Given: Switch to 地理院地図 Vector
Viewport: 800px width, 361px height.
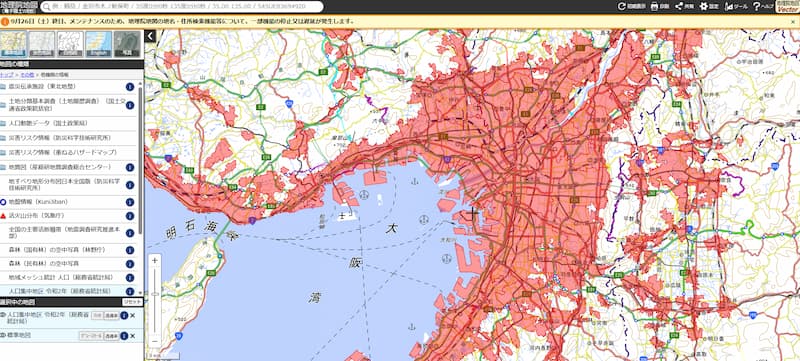Looking at the screenshot, I should (x=788, y=7).
